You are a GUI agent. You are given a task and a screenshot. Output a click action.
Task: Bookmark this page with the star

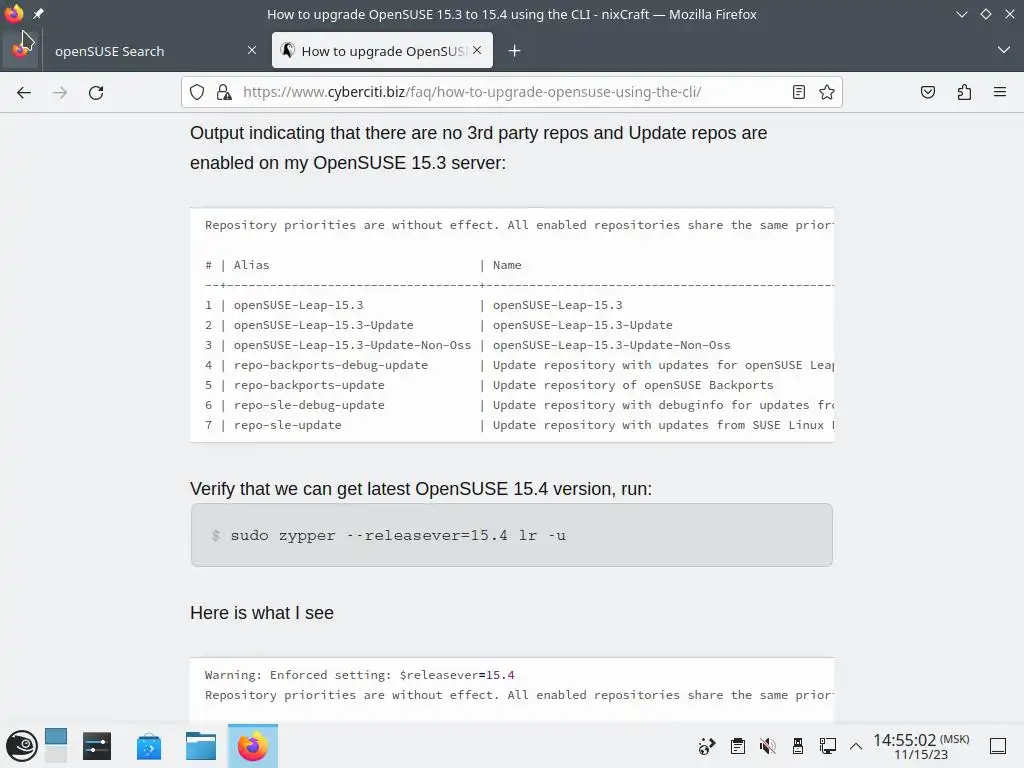point(827,92)
